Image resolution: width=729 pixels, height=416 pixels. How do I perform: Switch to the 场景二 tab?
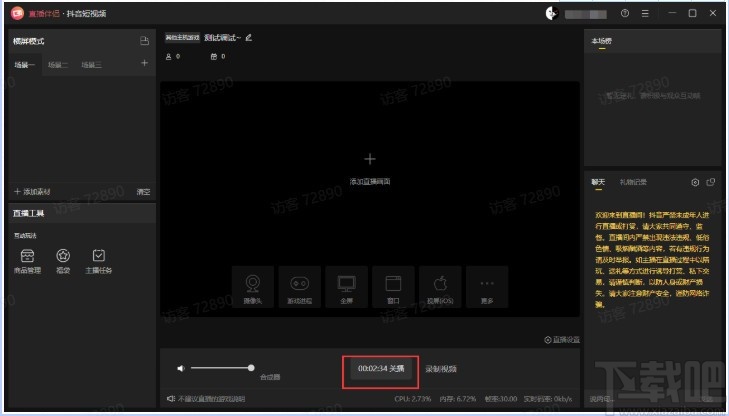pyautogui.click(x=58, y=65)
